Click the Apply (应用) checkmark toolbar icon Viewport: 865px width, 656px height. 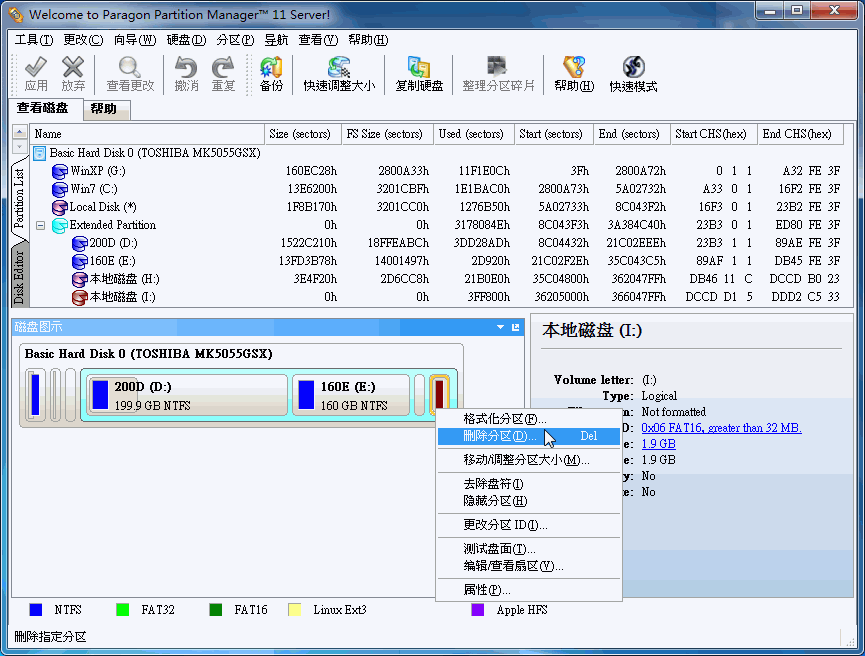pyautogui.click(x=36, y=68)
